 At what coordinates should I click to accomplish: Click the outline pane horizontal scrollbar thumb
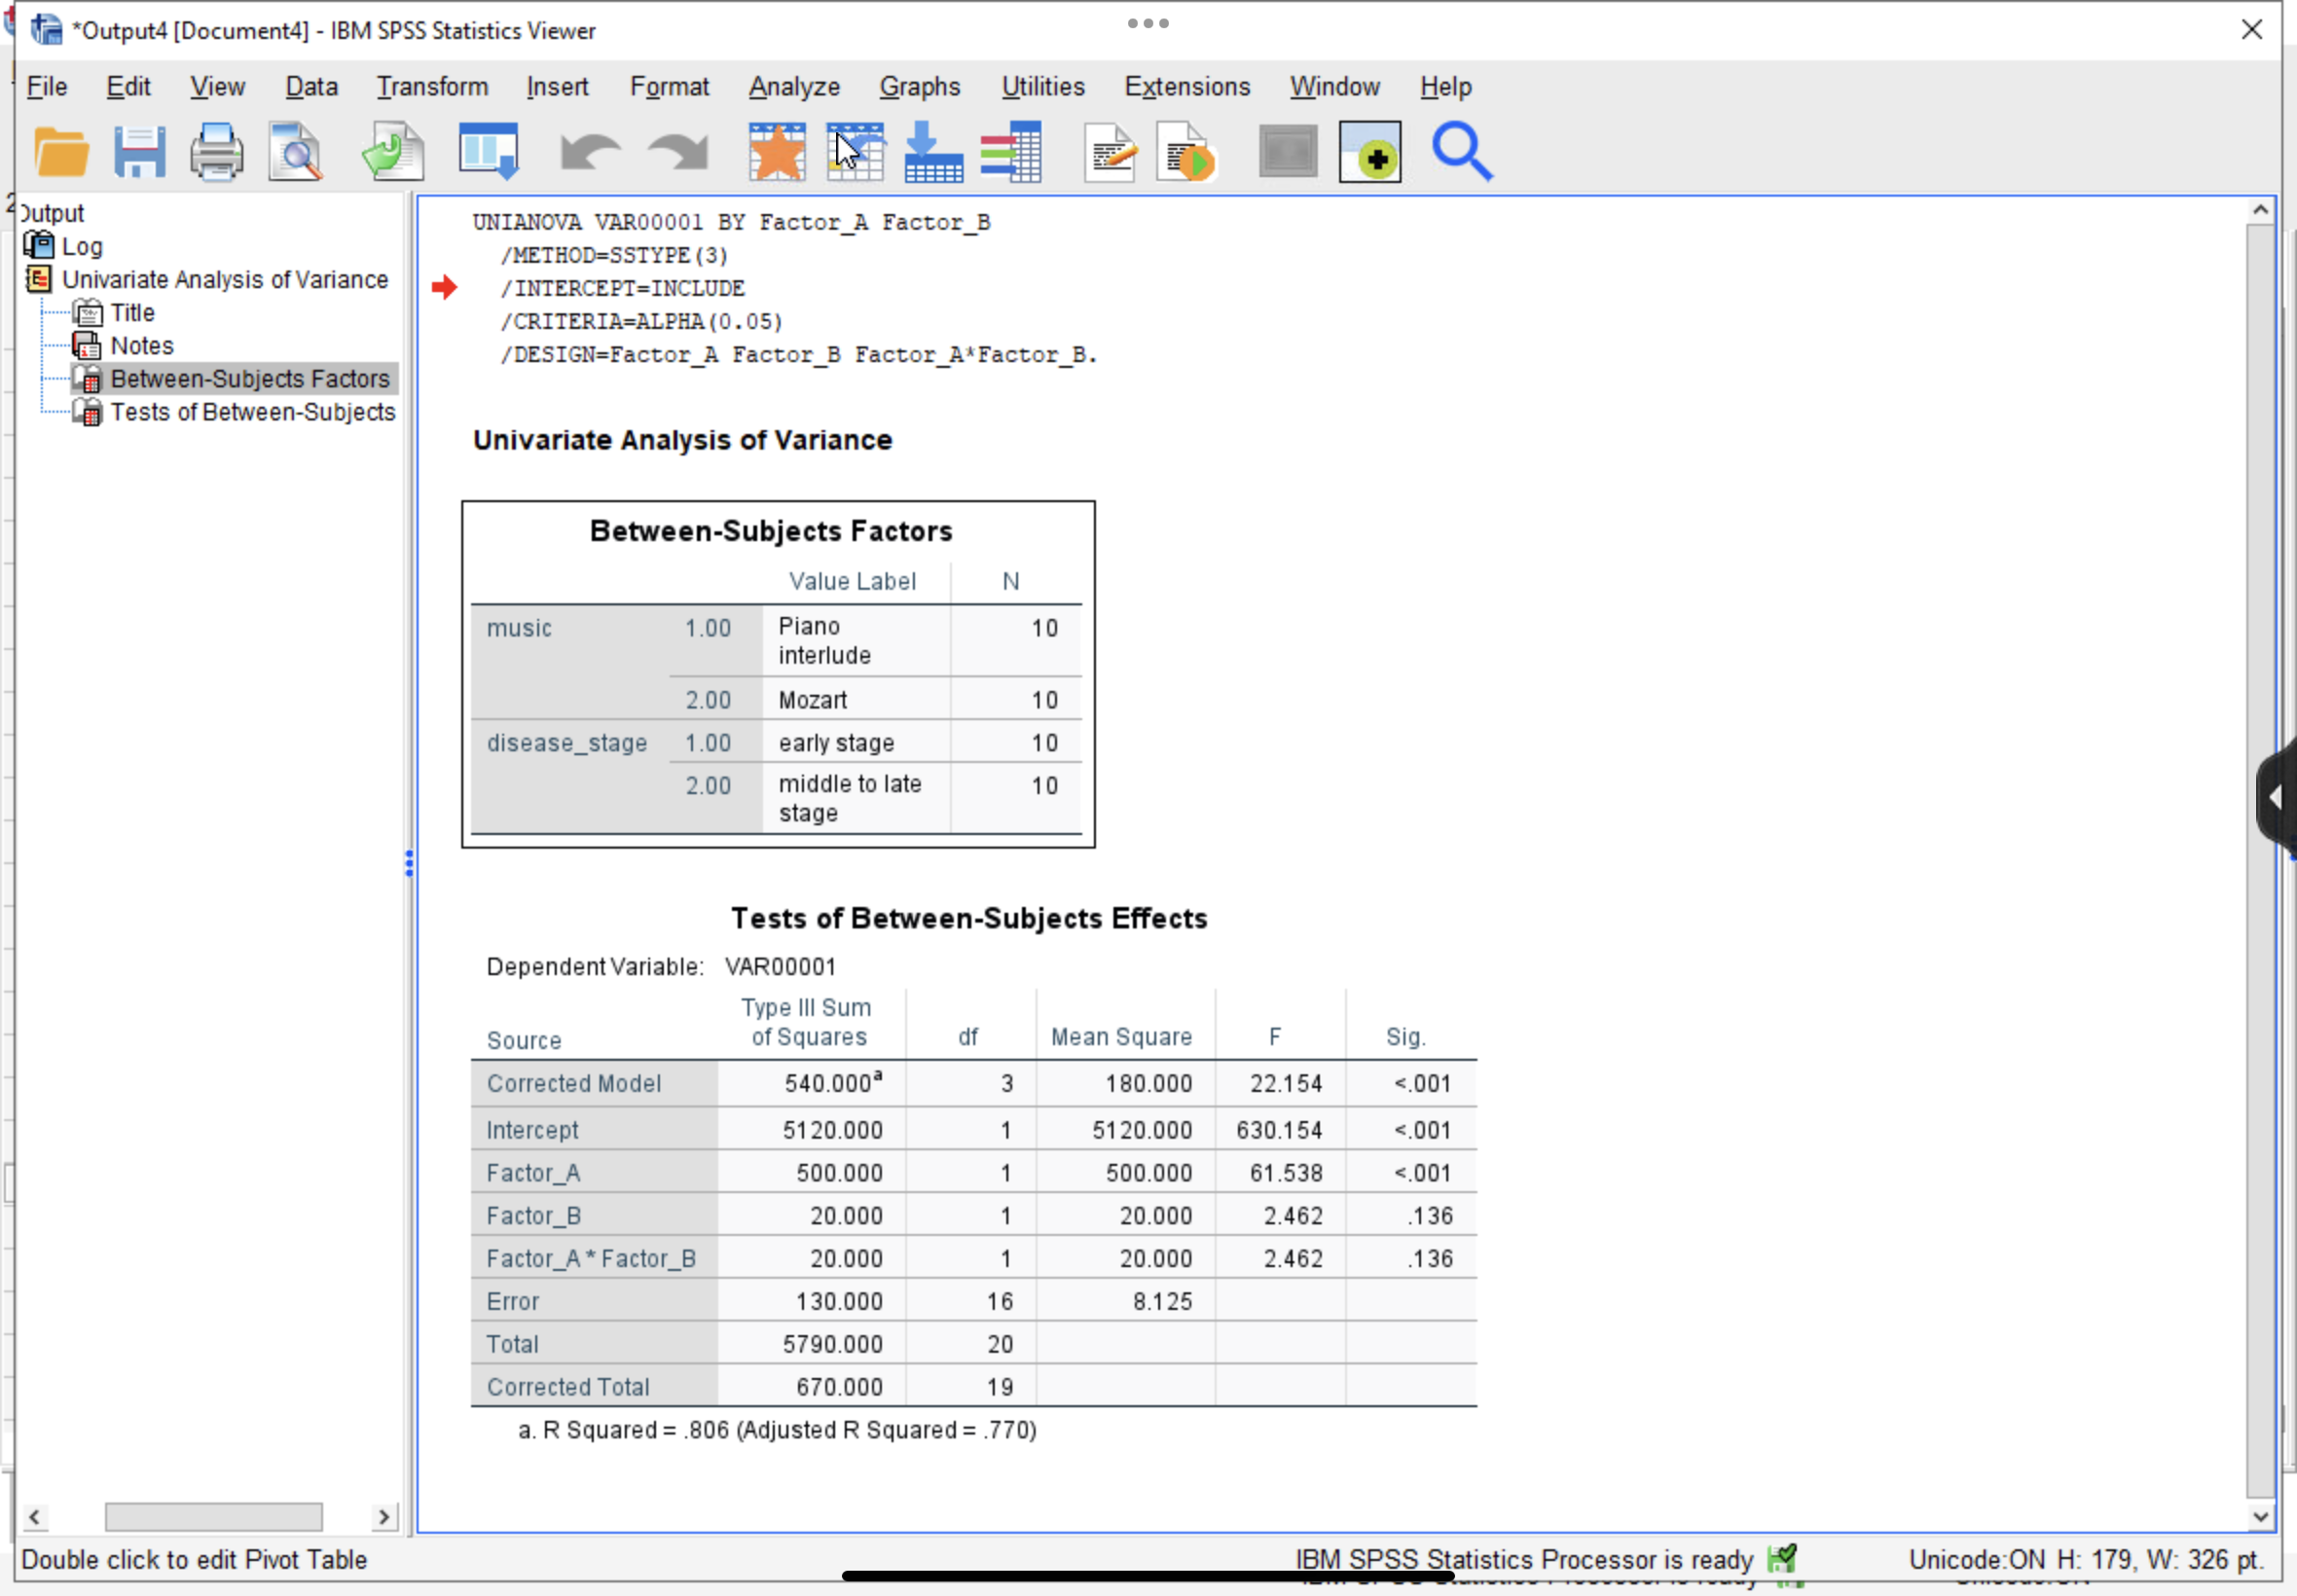213,1516
